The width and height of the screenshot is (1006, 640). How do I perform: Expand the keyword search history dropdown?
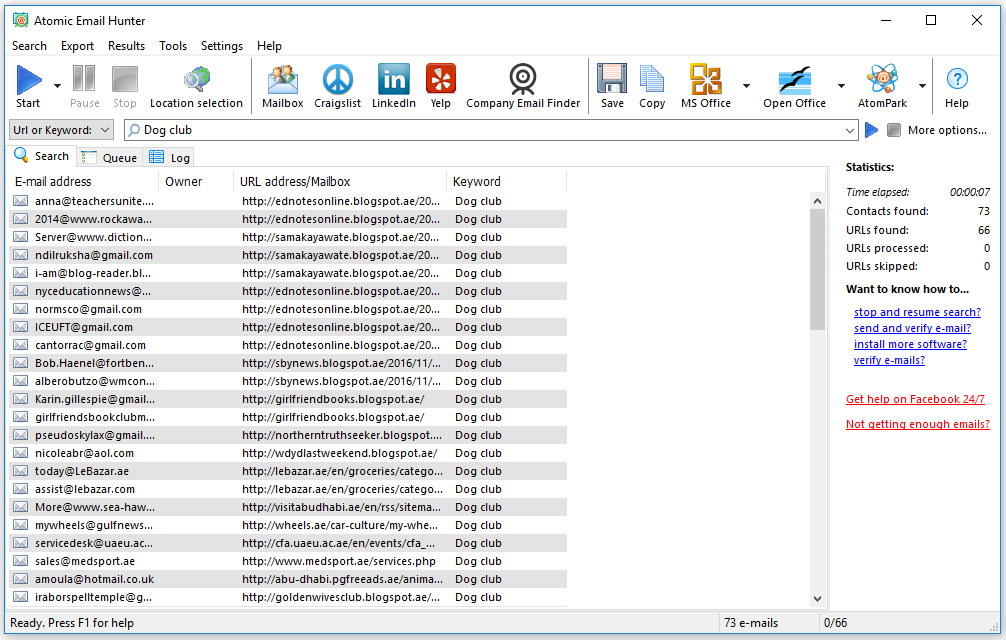(849, 130)
